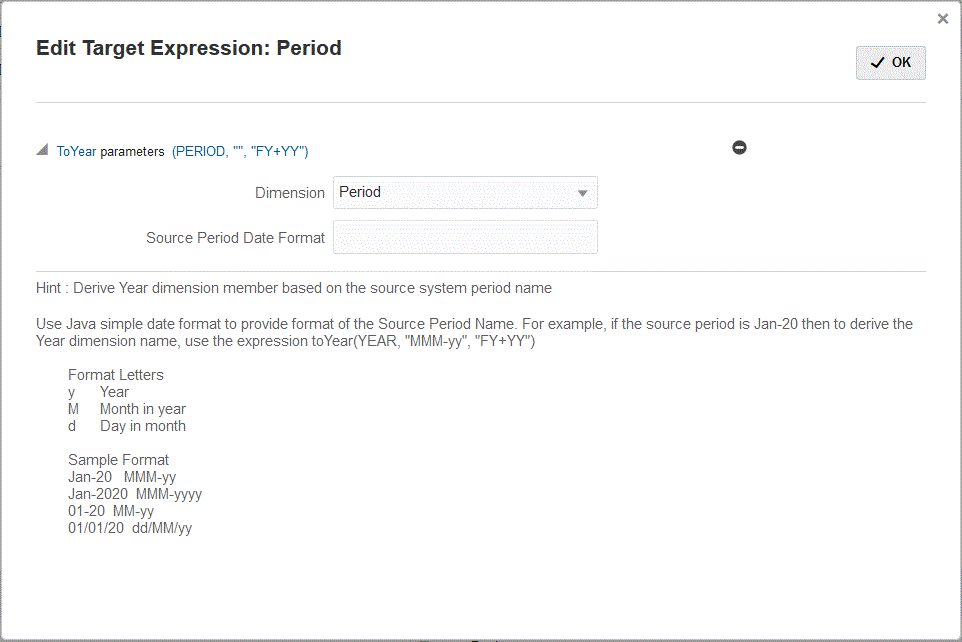Click inside the Source Period Date Format field
Image resolution: width=962 pixels, height=642 pixels.
[465, 237]
